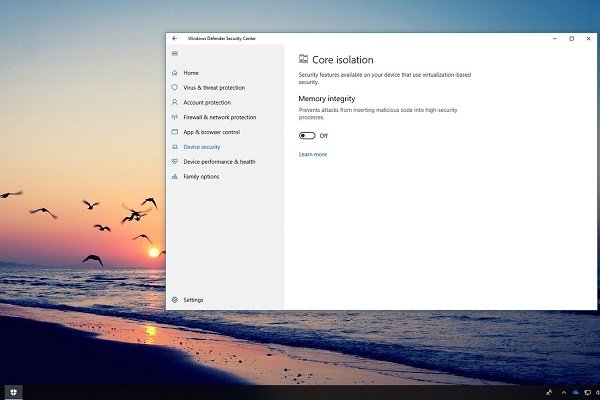Viewport: 600px width, 400px height.
Task: Click the Learn more link
Action: click(312, 154)
